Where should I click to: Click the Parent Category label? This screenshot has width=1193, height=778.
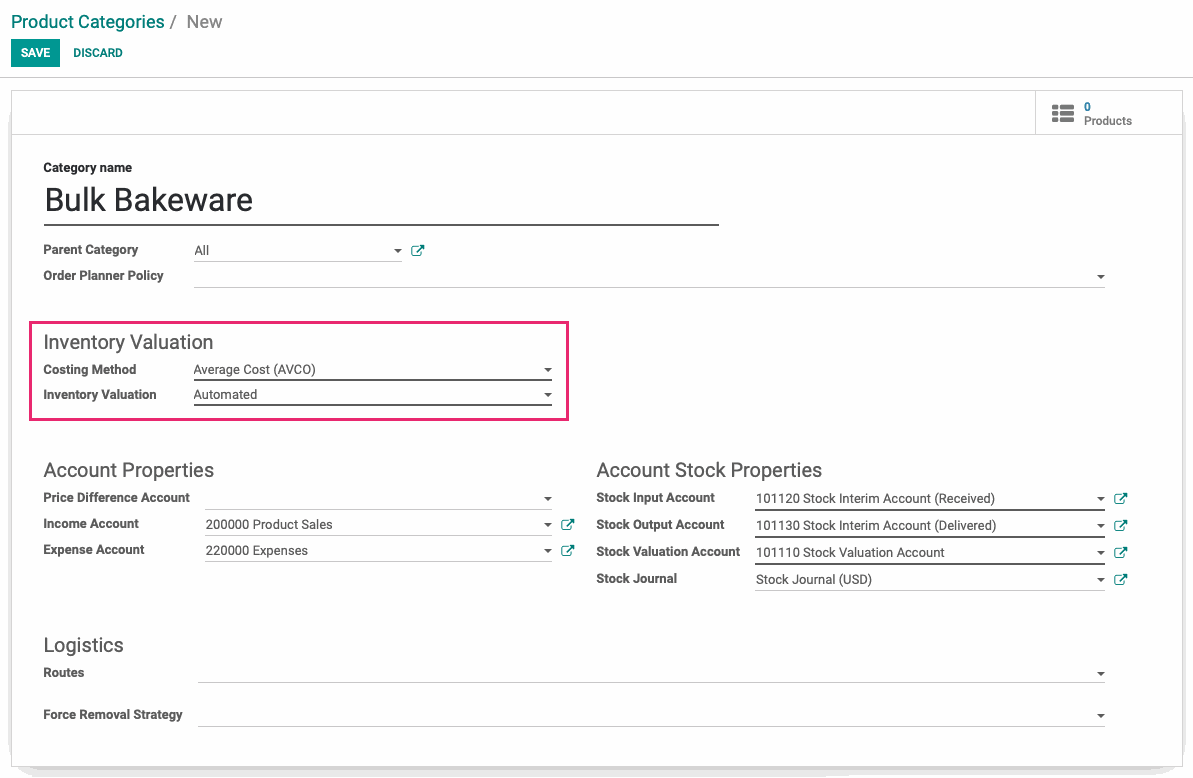pos(91,249)
